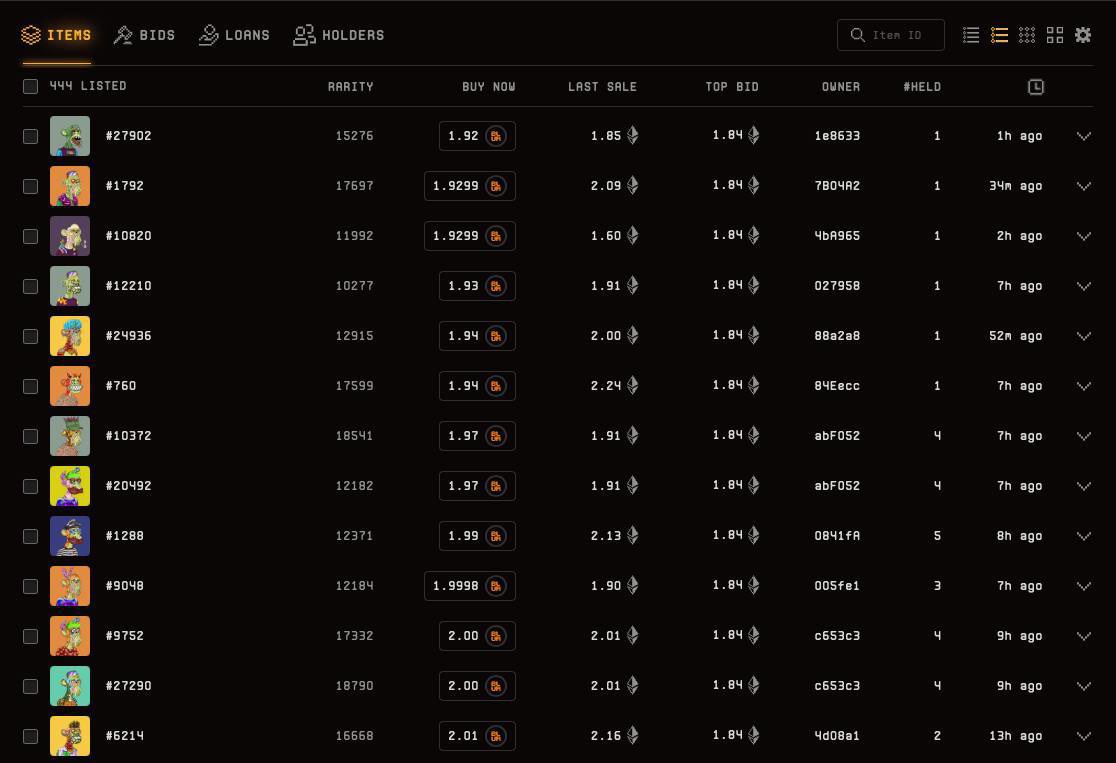Open thumbnail of item #27902
Image resolution: width=1116 pixels, height=763 pixels.
70,136
